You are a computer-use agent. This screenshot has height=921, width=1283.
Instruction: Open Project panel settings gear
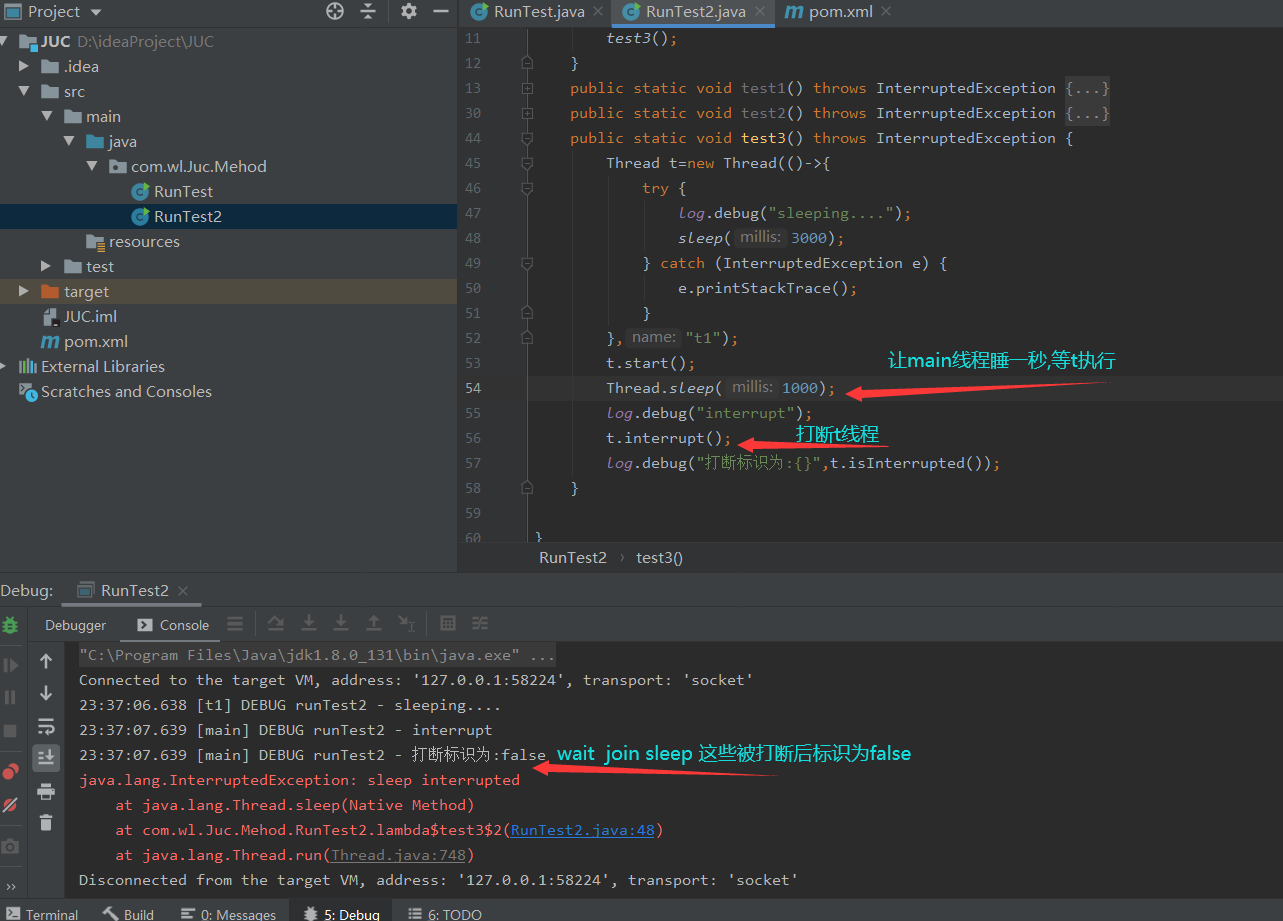pos(409,11)
